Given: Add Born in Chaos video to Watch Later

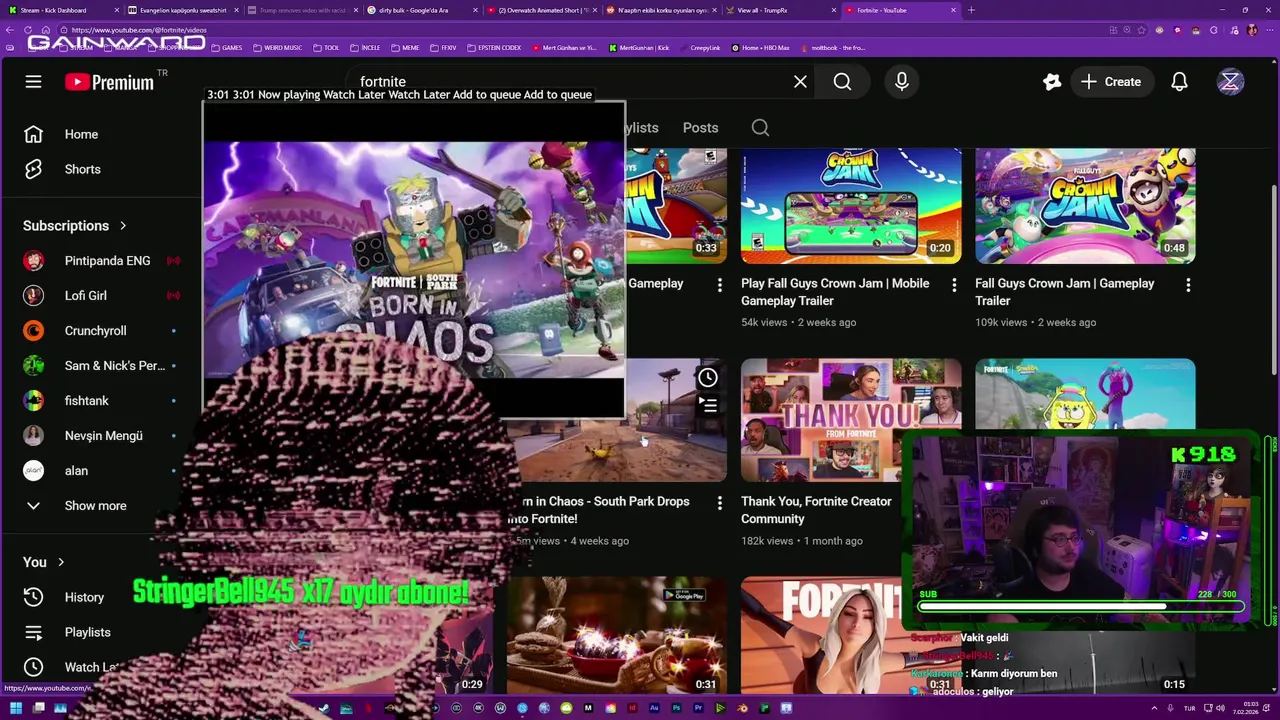Looking at the screenshot, I should pyautogui.click(x=707, y=378).
